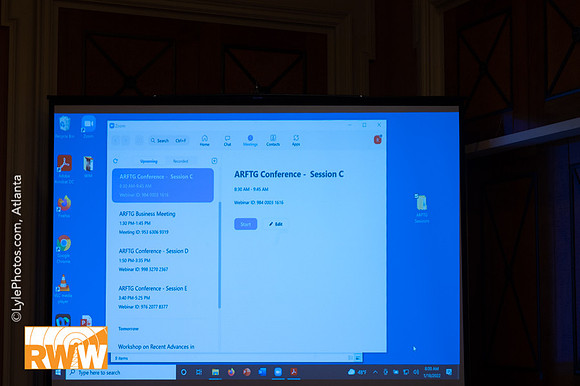Select ARFTG Conference - Session E entry
This screenshot has width=580, height=386.
pyautogui.click(x=163, y=297)
